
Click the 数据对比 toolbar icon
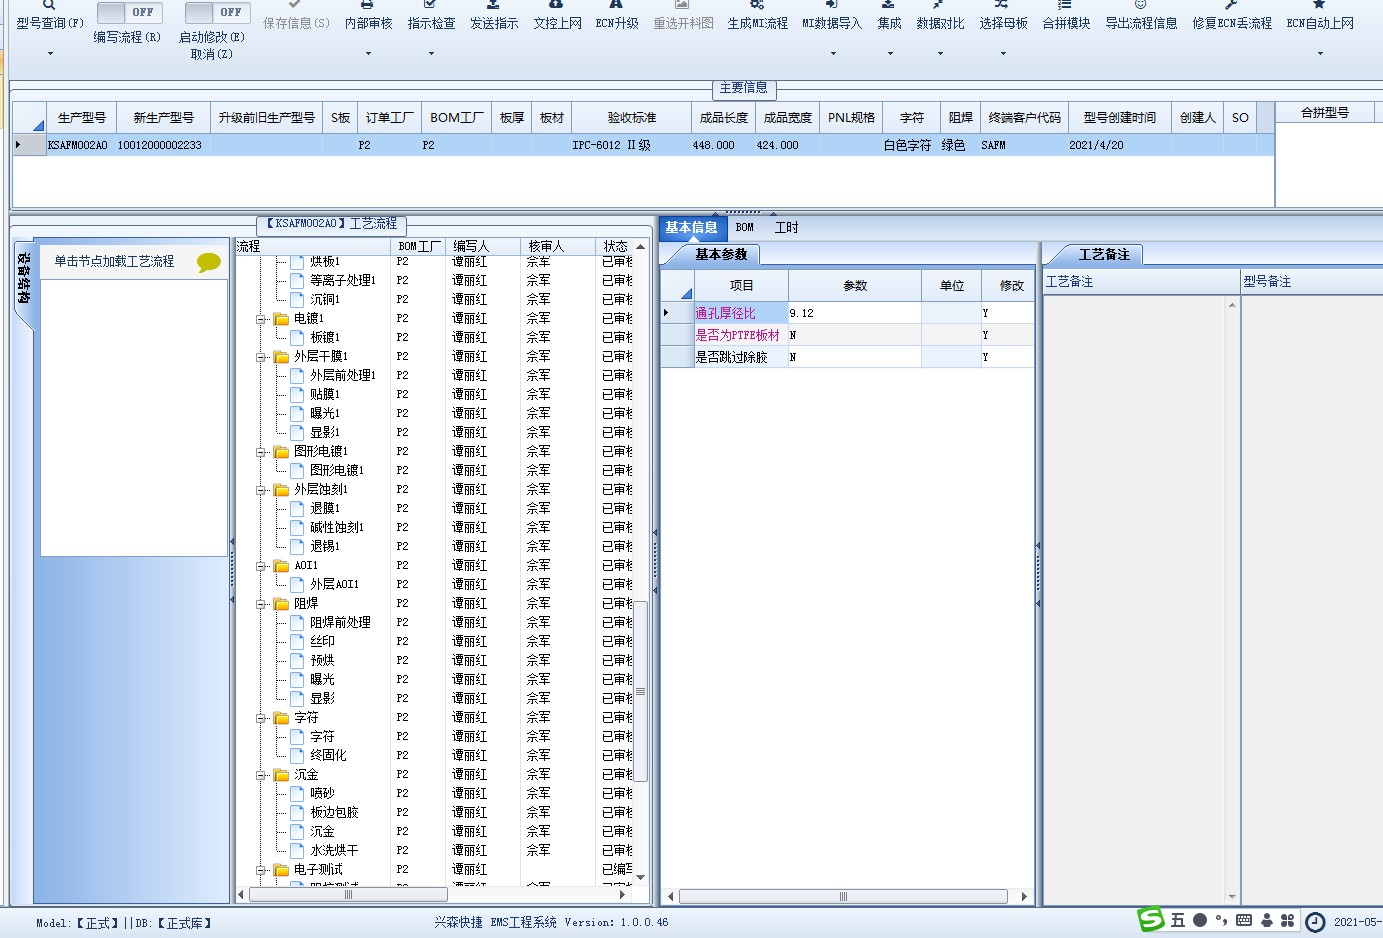point(939,5)
